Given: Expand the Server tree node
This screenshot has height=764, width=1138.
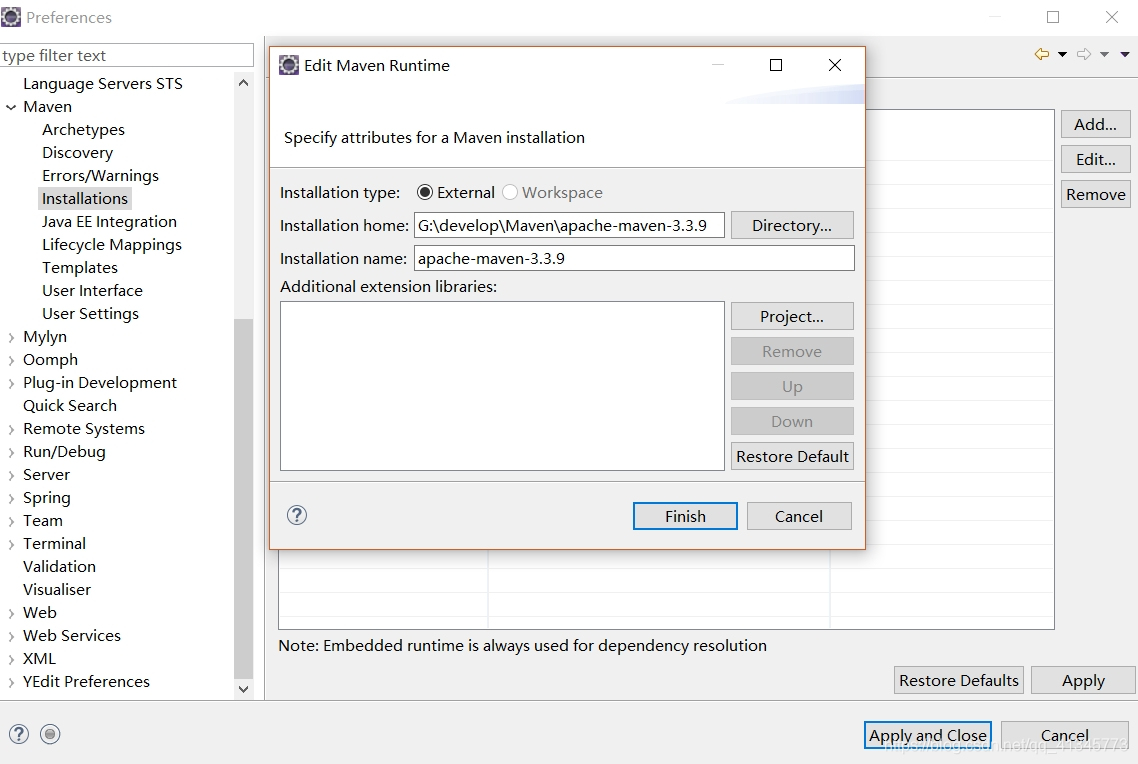Looking at the screenshot, I should (11, 475).
